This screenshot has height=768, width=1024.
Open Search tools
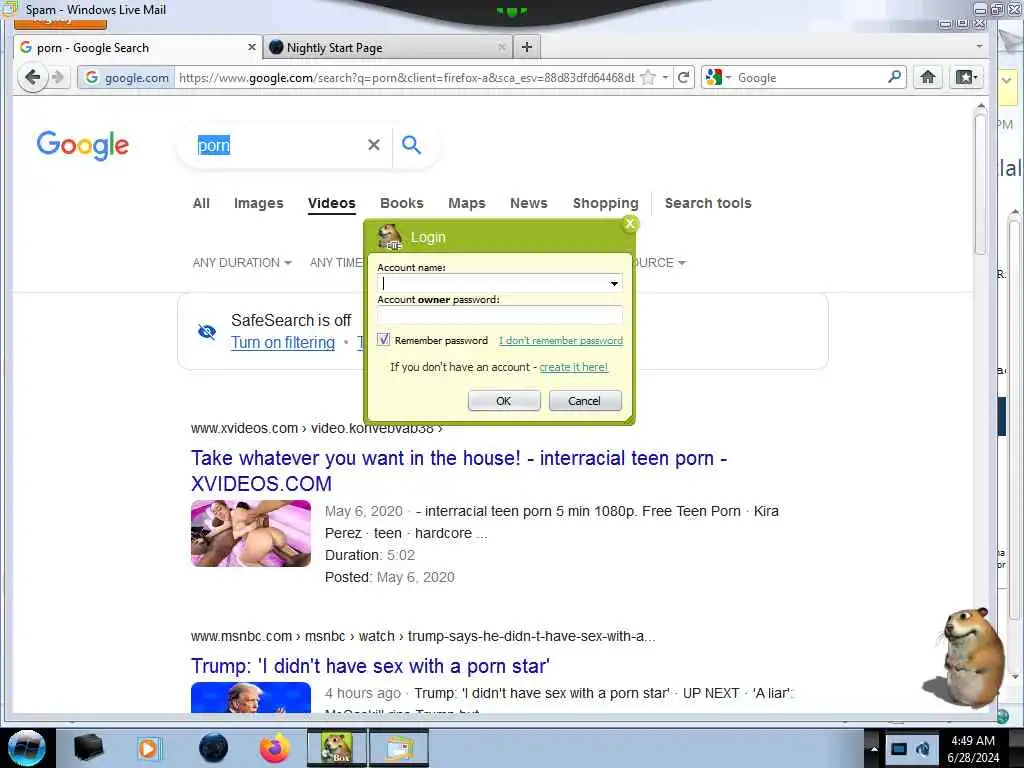(x=708, y=203)
